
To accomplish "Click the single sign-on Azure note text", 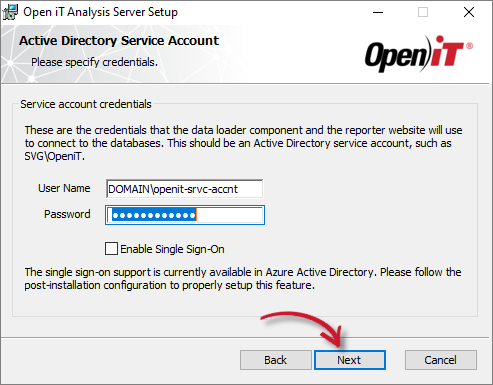I will click(243, 279).
